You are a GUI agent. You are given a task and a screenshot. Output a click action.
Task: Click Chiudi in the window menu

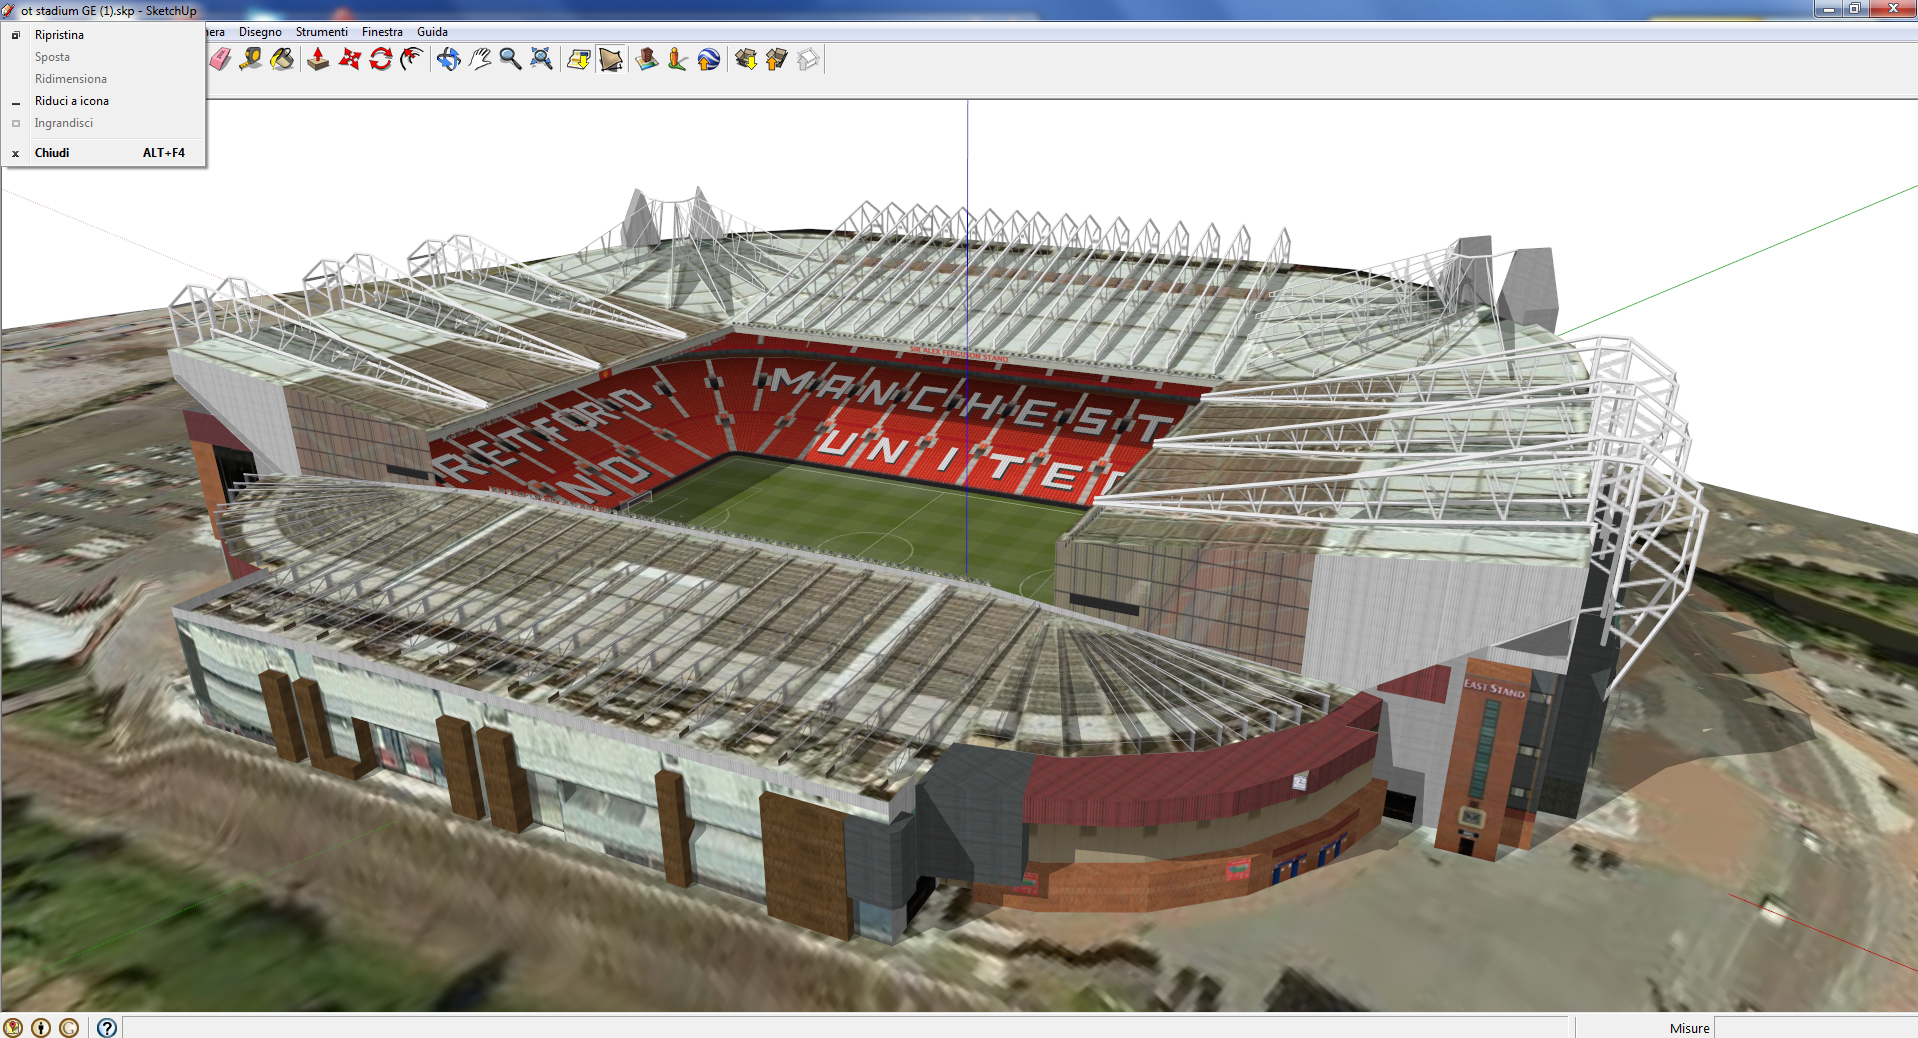click(52, 153)
